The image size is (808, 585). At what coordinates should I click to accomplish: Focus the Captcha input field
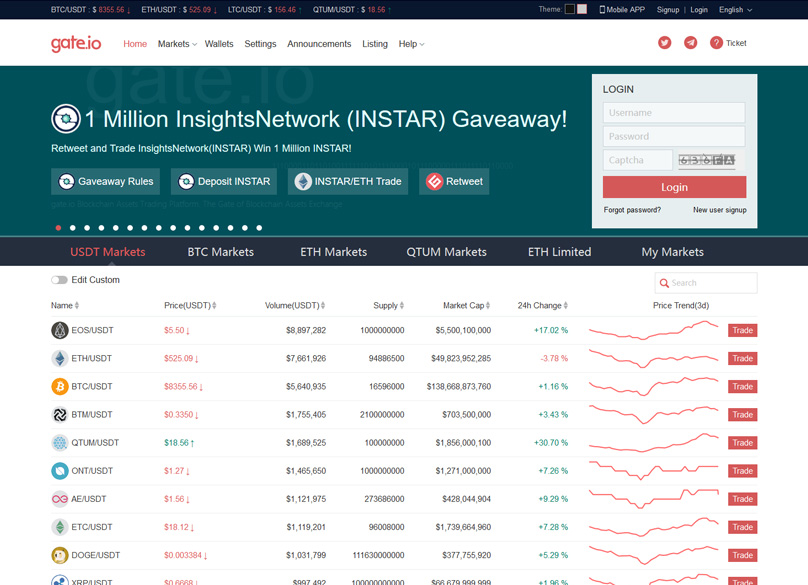[x=638, y=160]
